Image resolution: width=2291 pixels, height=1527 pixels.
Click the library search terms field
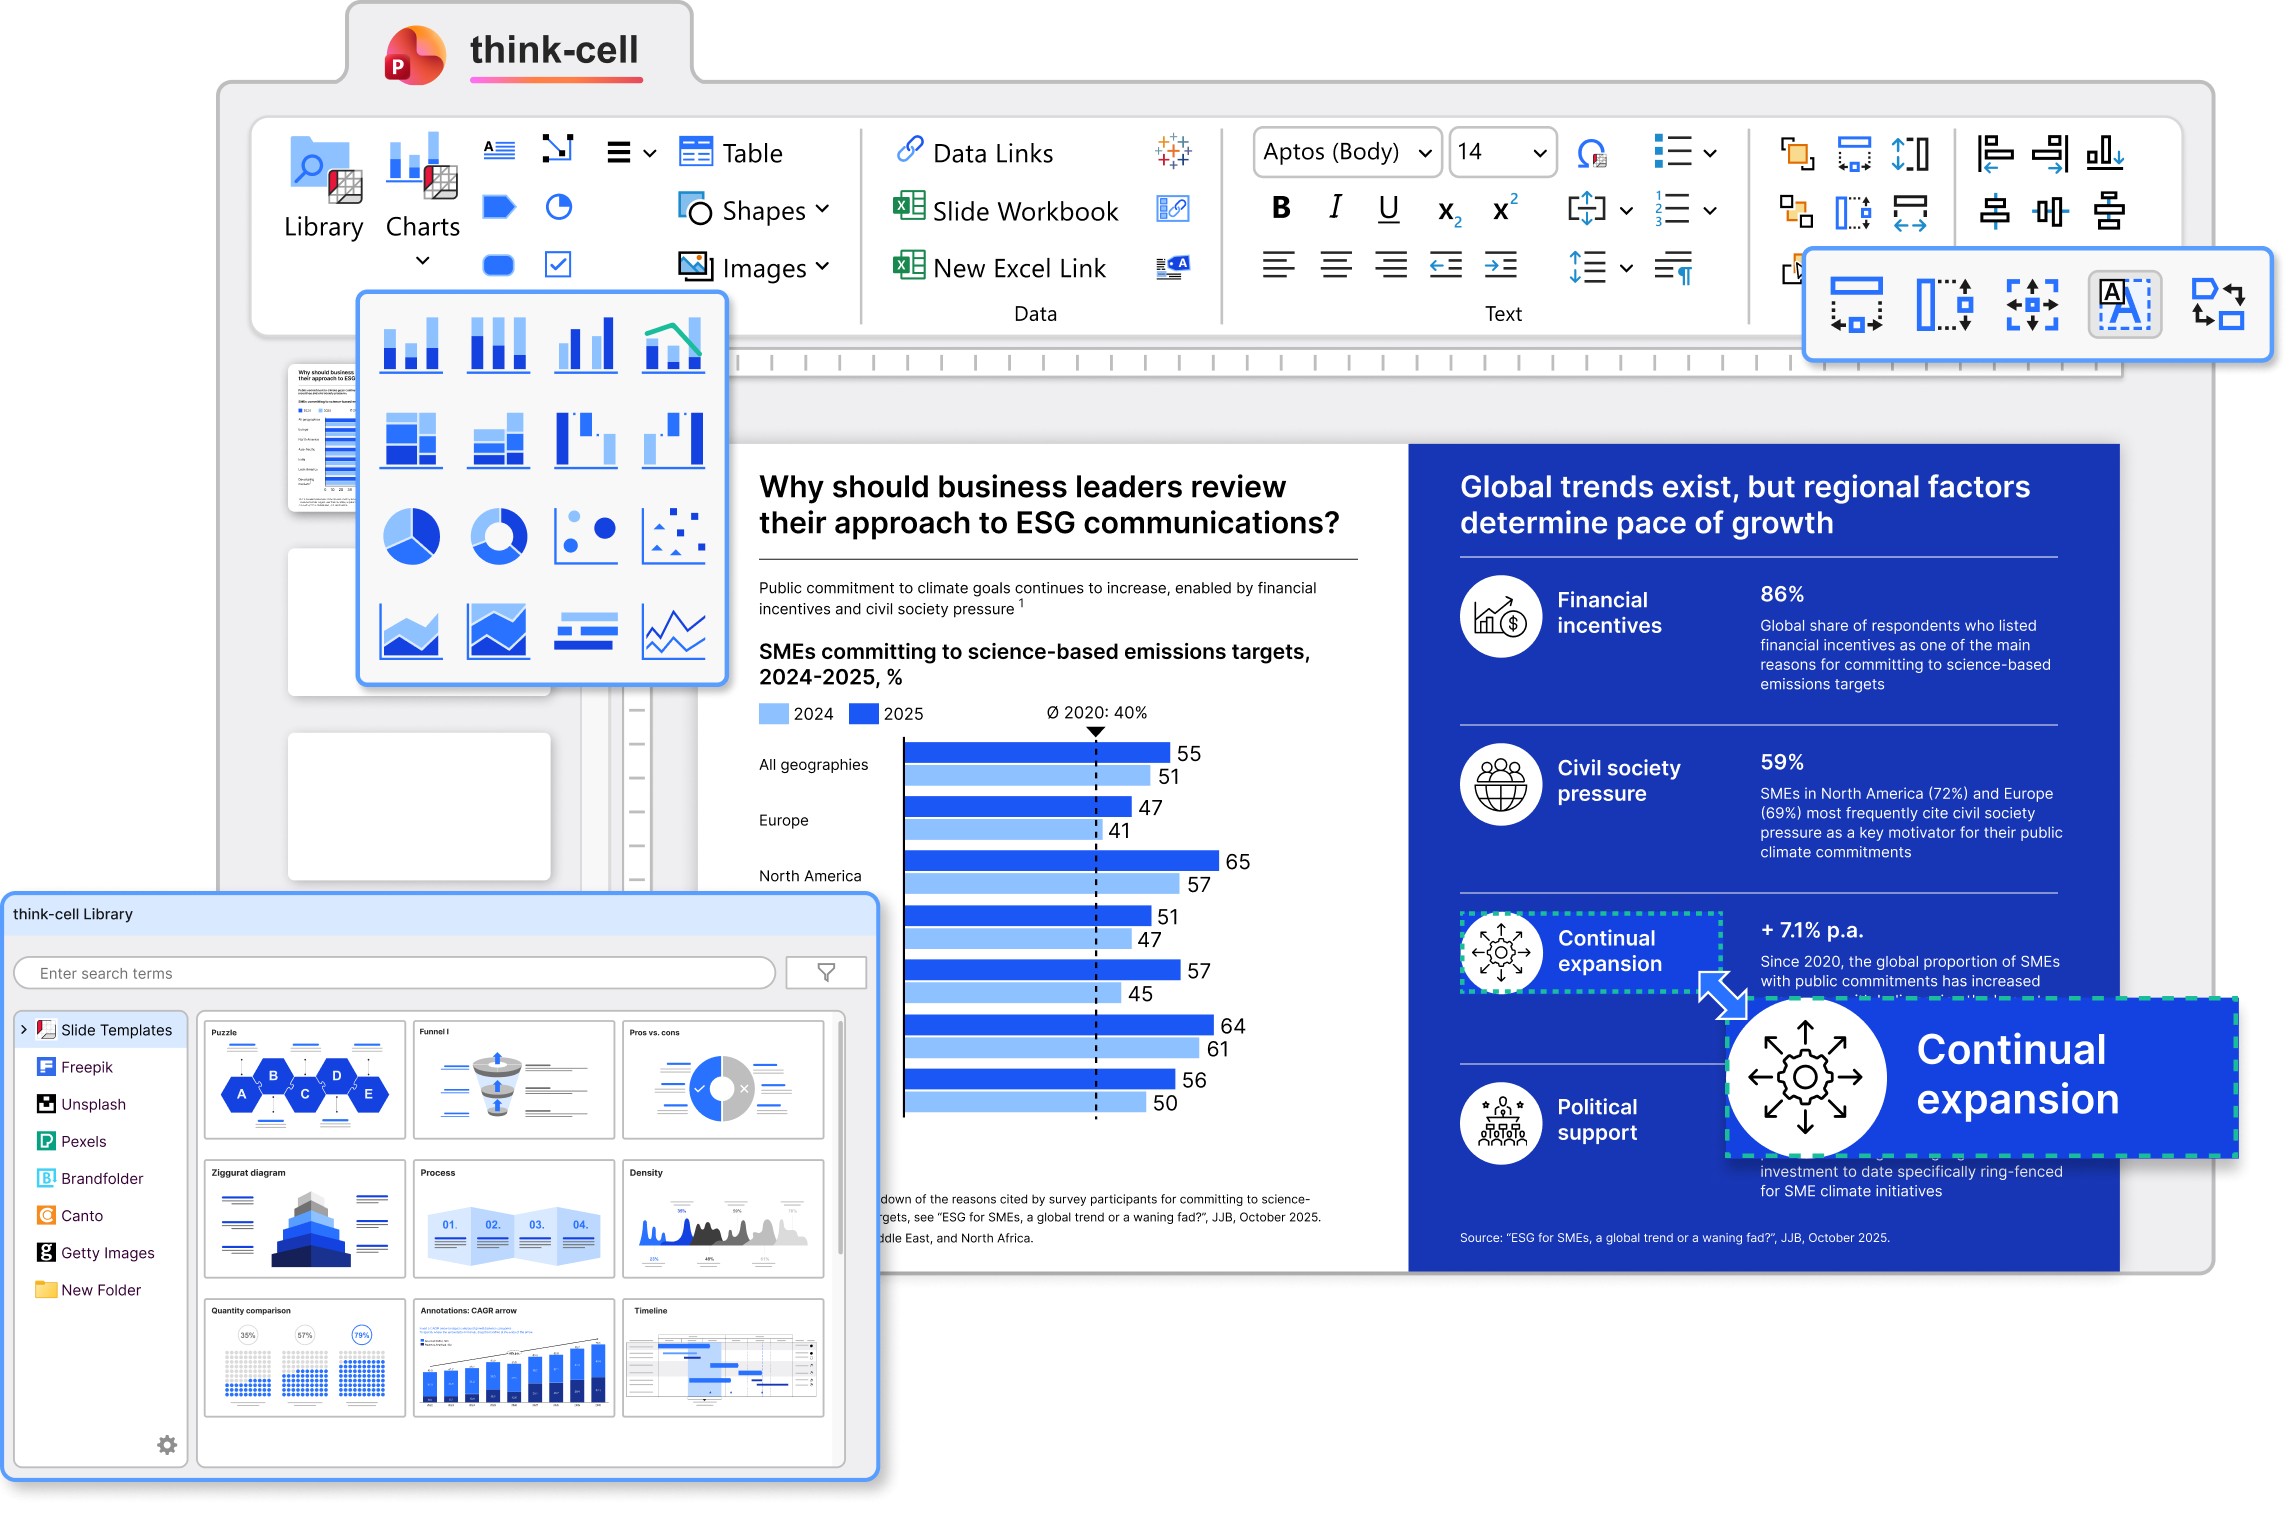(x=395, y=973)
